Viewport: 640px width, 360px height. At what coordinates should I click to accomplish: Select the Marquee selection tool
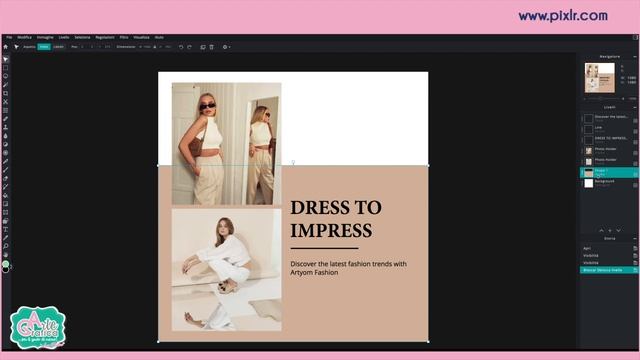[5, 68]
